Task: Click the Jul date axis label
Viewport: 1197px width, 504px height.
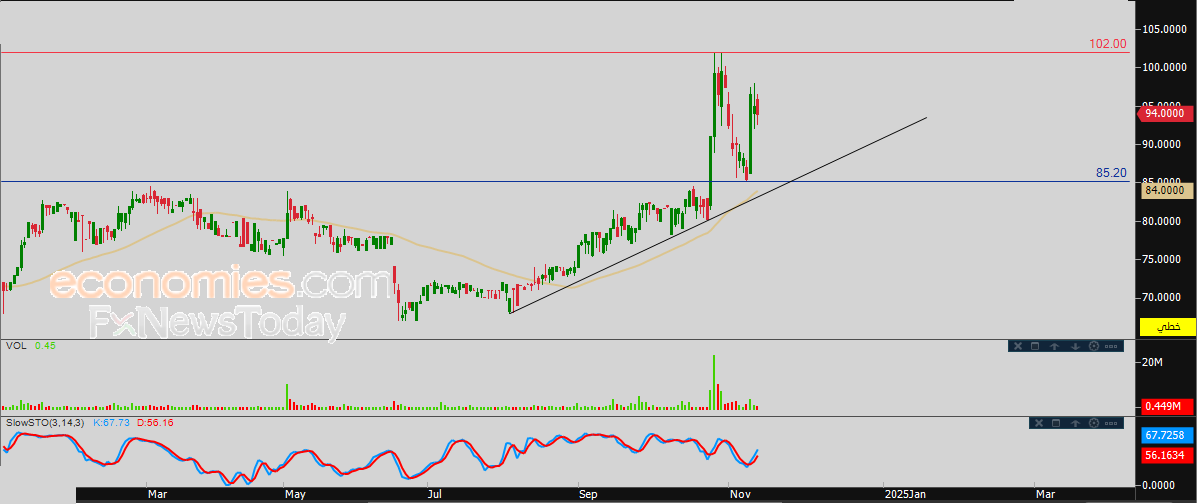Action: pyautogui.click(x=435, y=495)
